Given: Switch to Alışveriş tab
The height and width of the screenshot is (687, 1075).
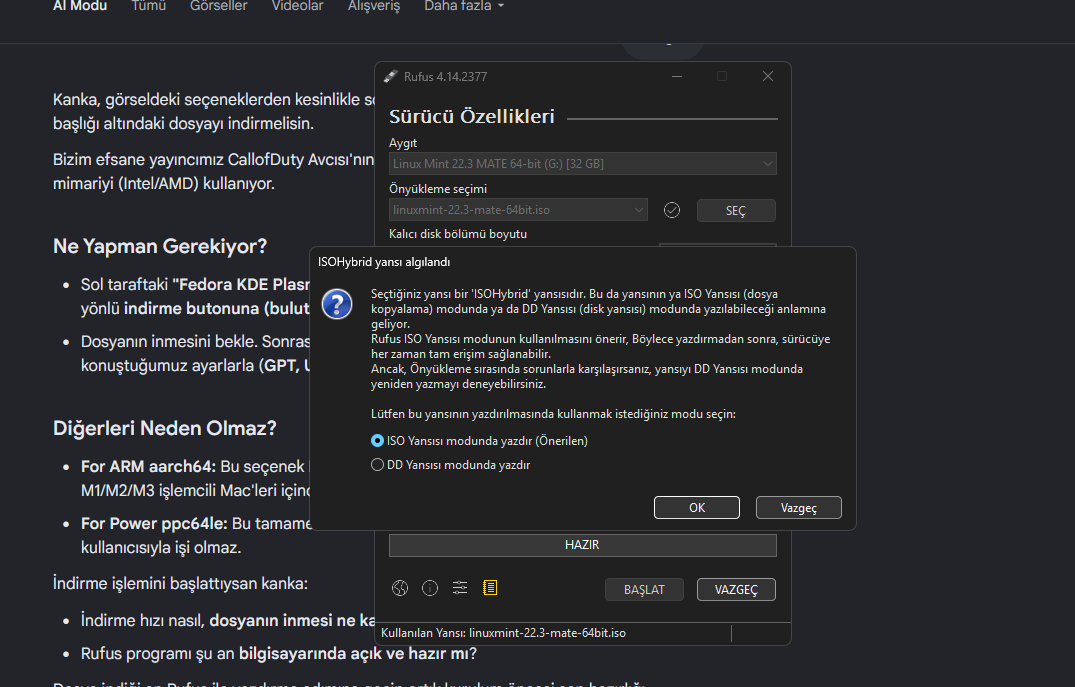Looking at the screenshot, I should [x=374, y=6].
